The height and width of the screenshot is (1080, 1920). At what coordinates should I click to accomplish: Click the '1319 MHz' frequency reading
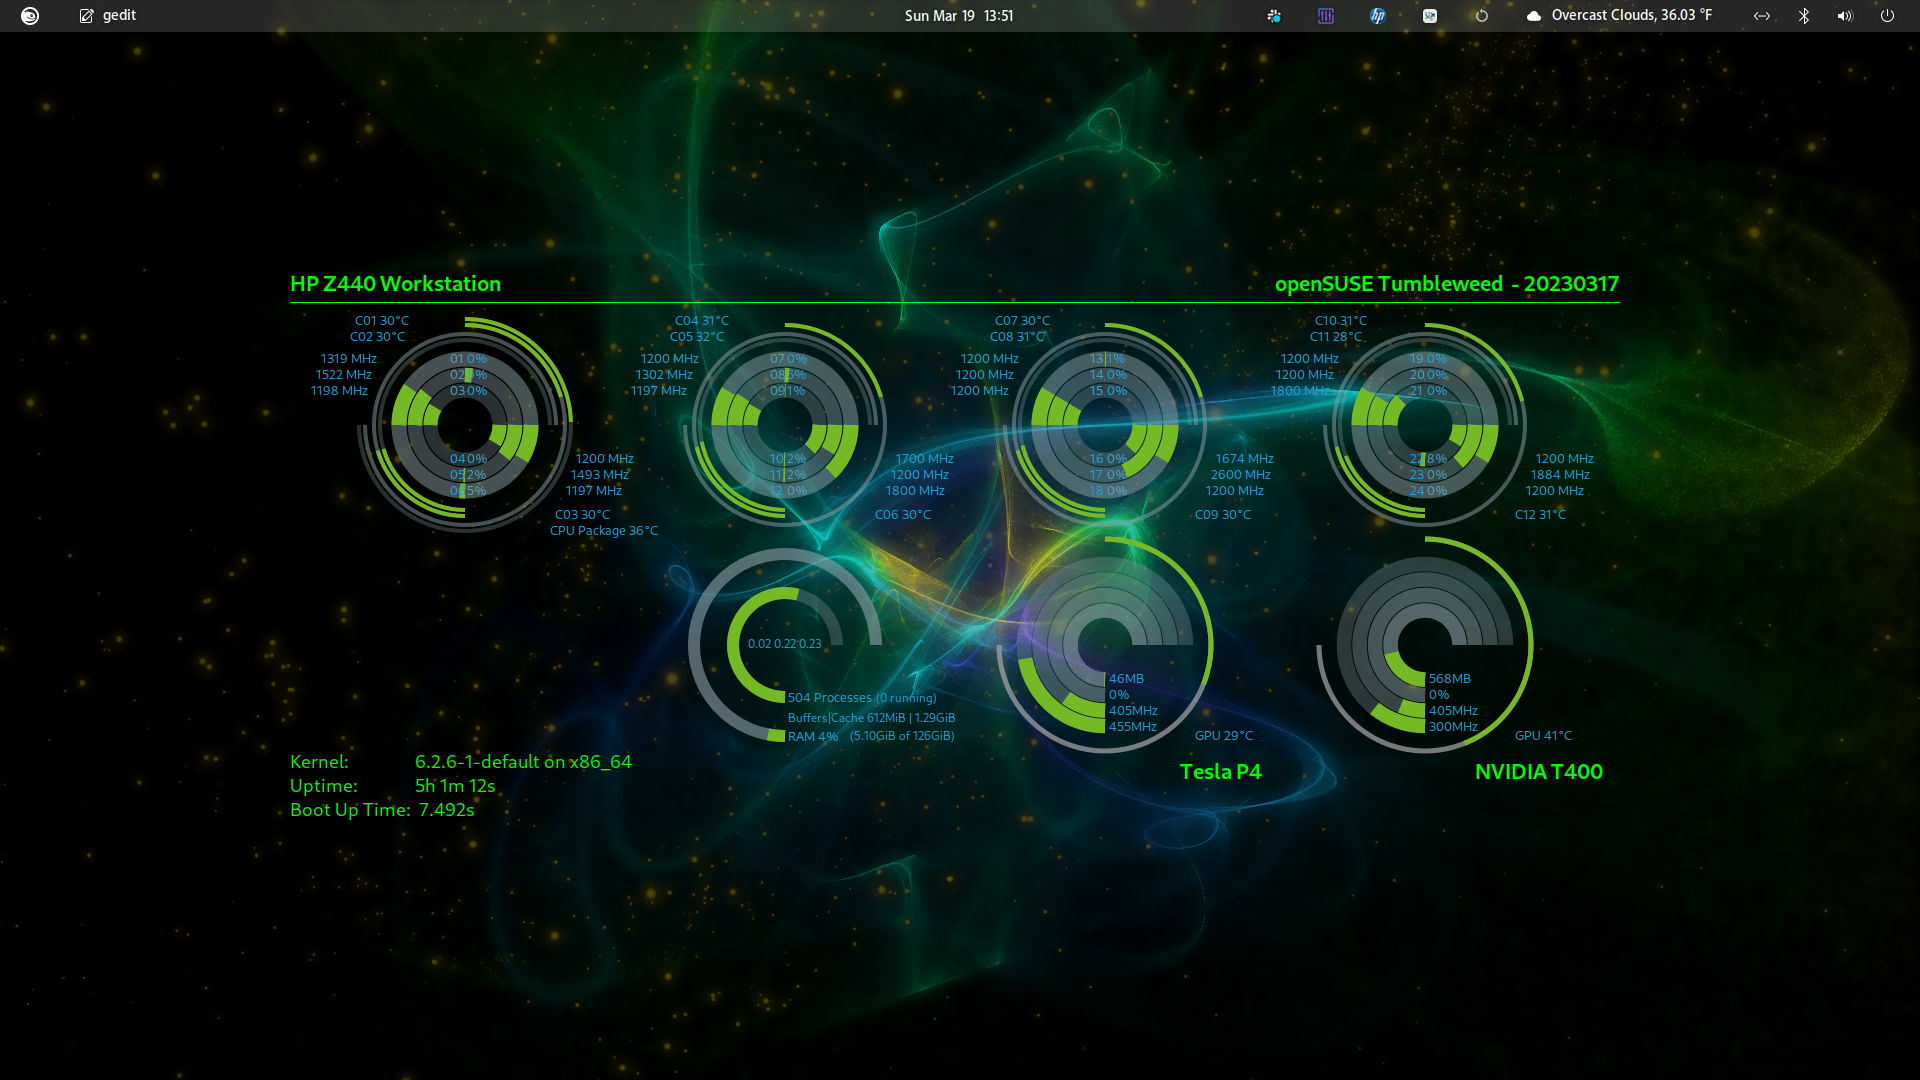tap(349, 359)
